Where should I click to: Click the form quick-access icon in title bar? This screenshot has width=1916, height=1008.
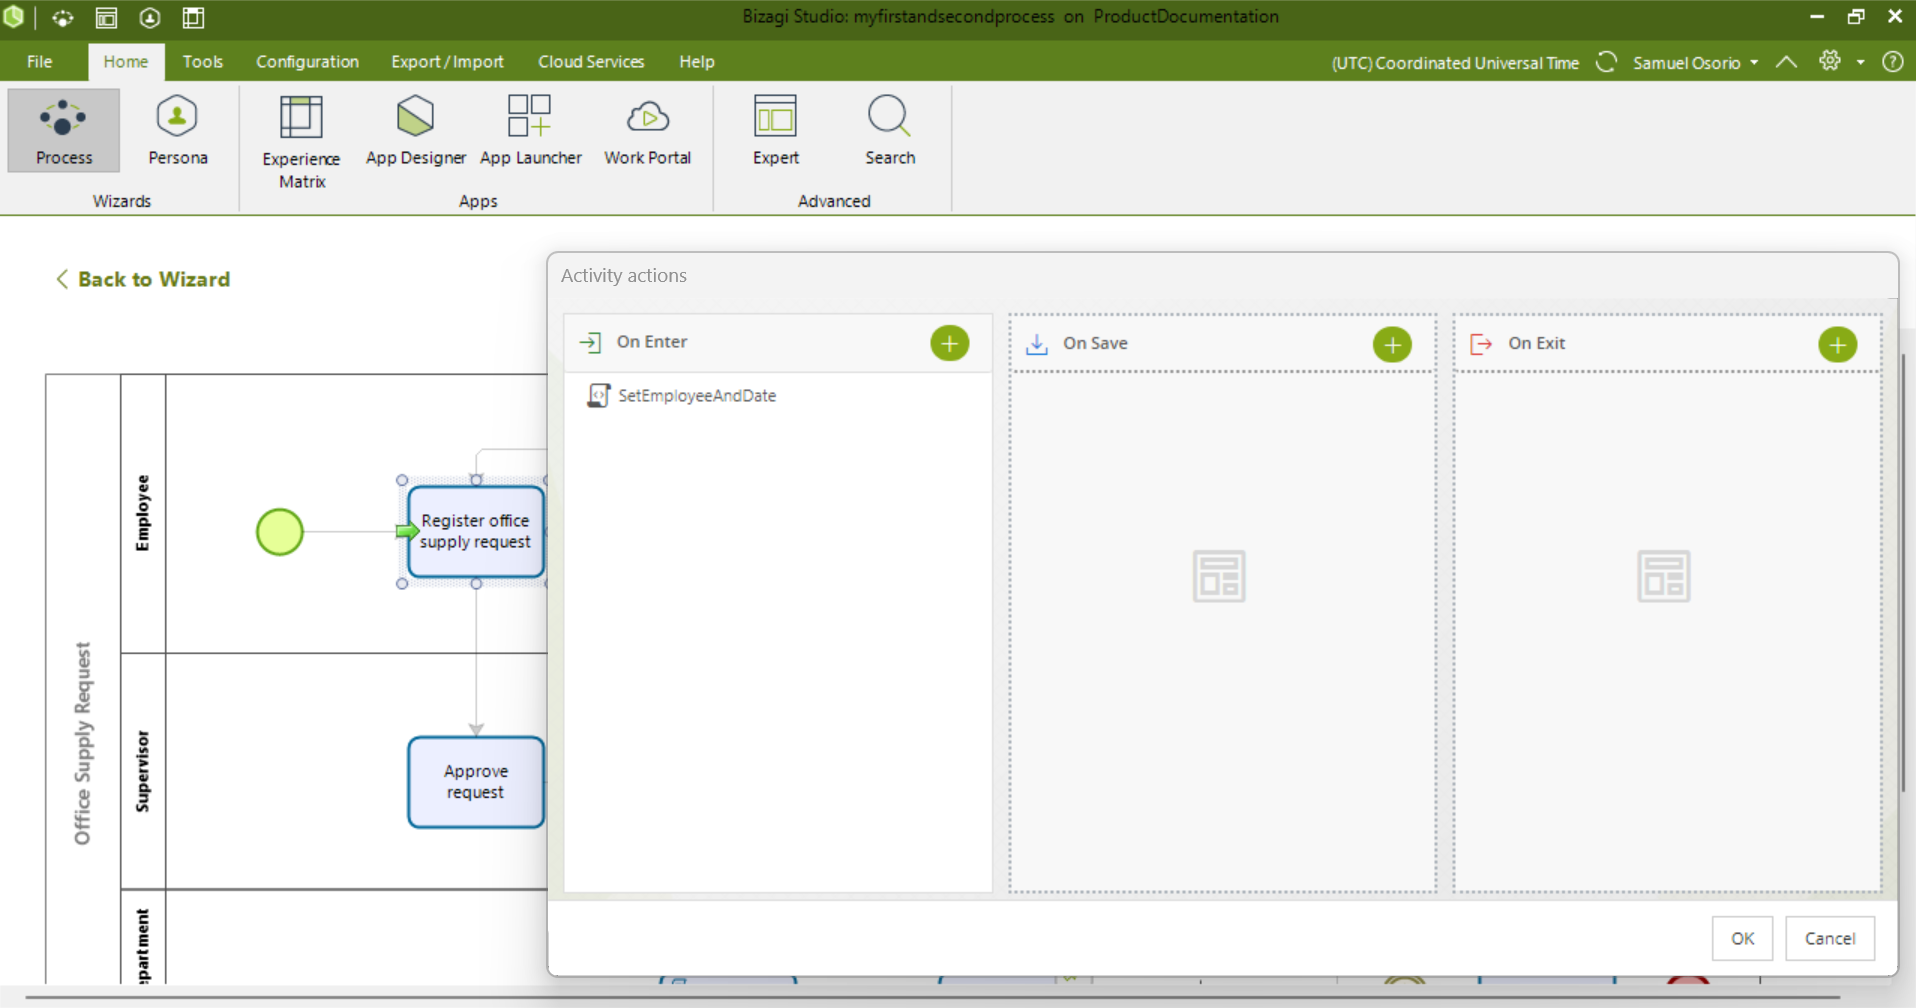pyautogui.click(x=106, y=18)
